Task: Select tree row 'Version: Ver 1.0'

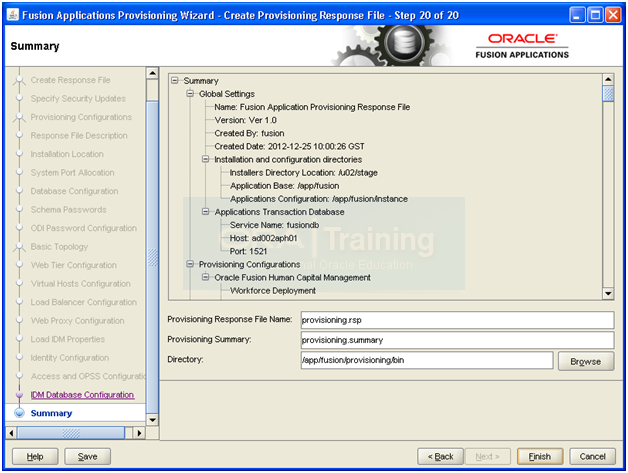Action: [246, 120]
